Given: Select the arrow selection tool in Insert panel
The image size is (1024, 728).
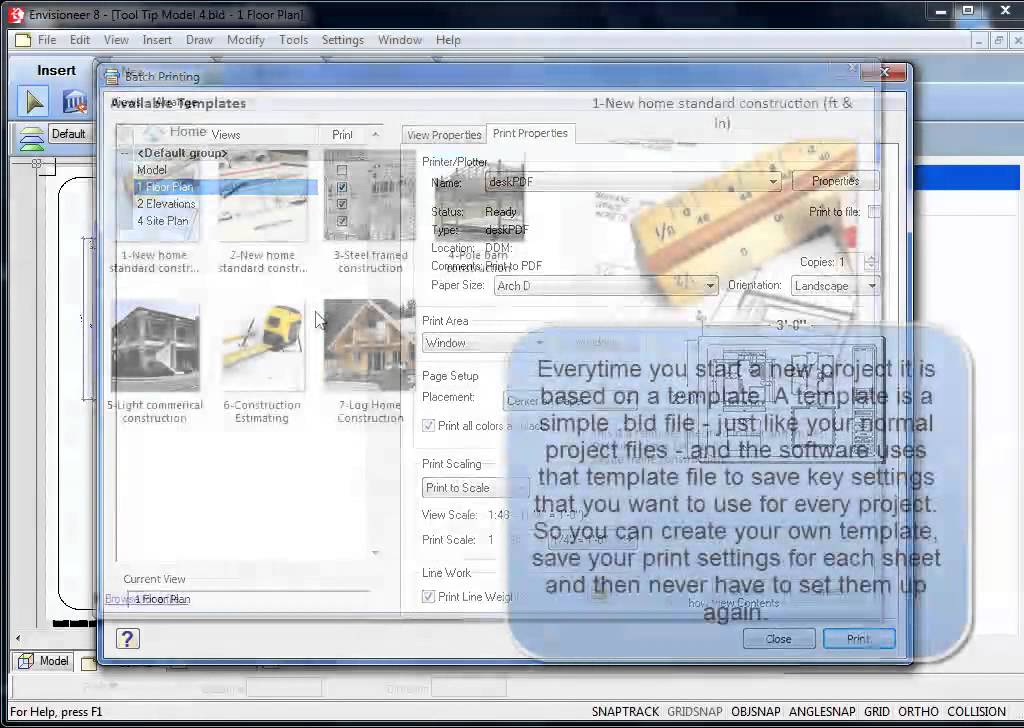Looking at the screenshot, I should [33, 102].
